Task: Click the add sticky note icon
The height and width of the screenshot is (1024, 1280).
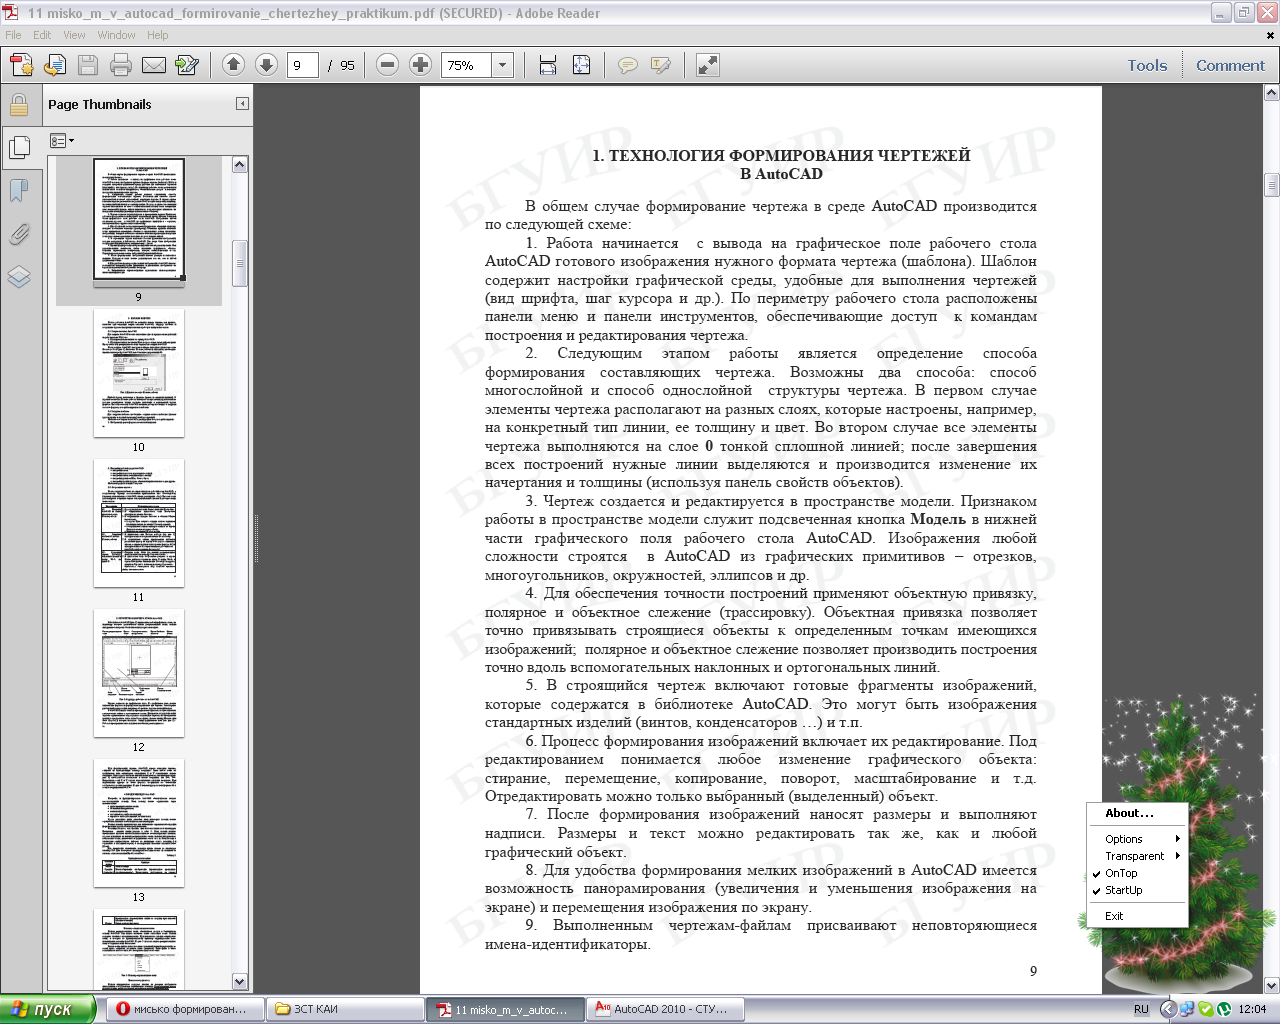Action: click(x=628, y=66)
